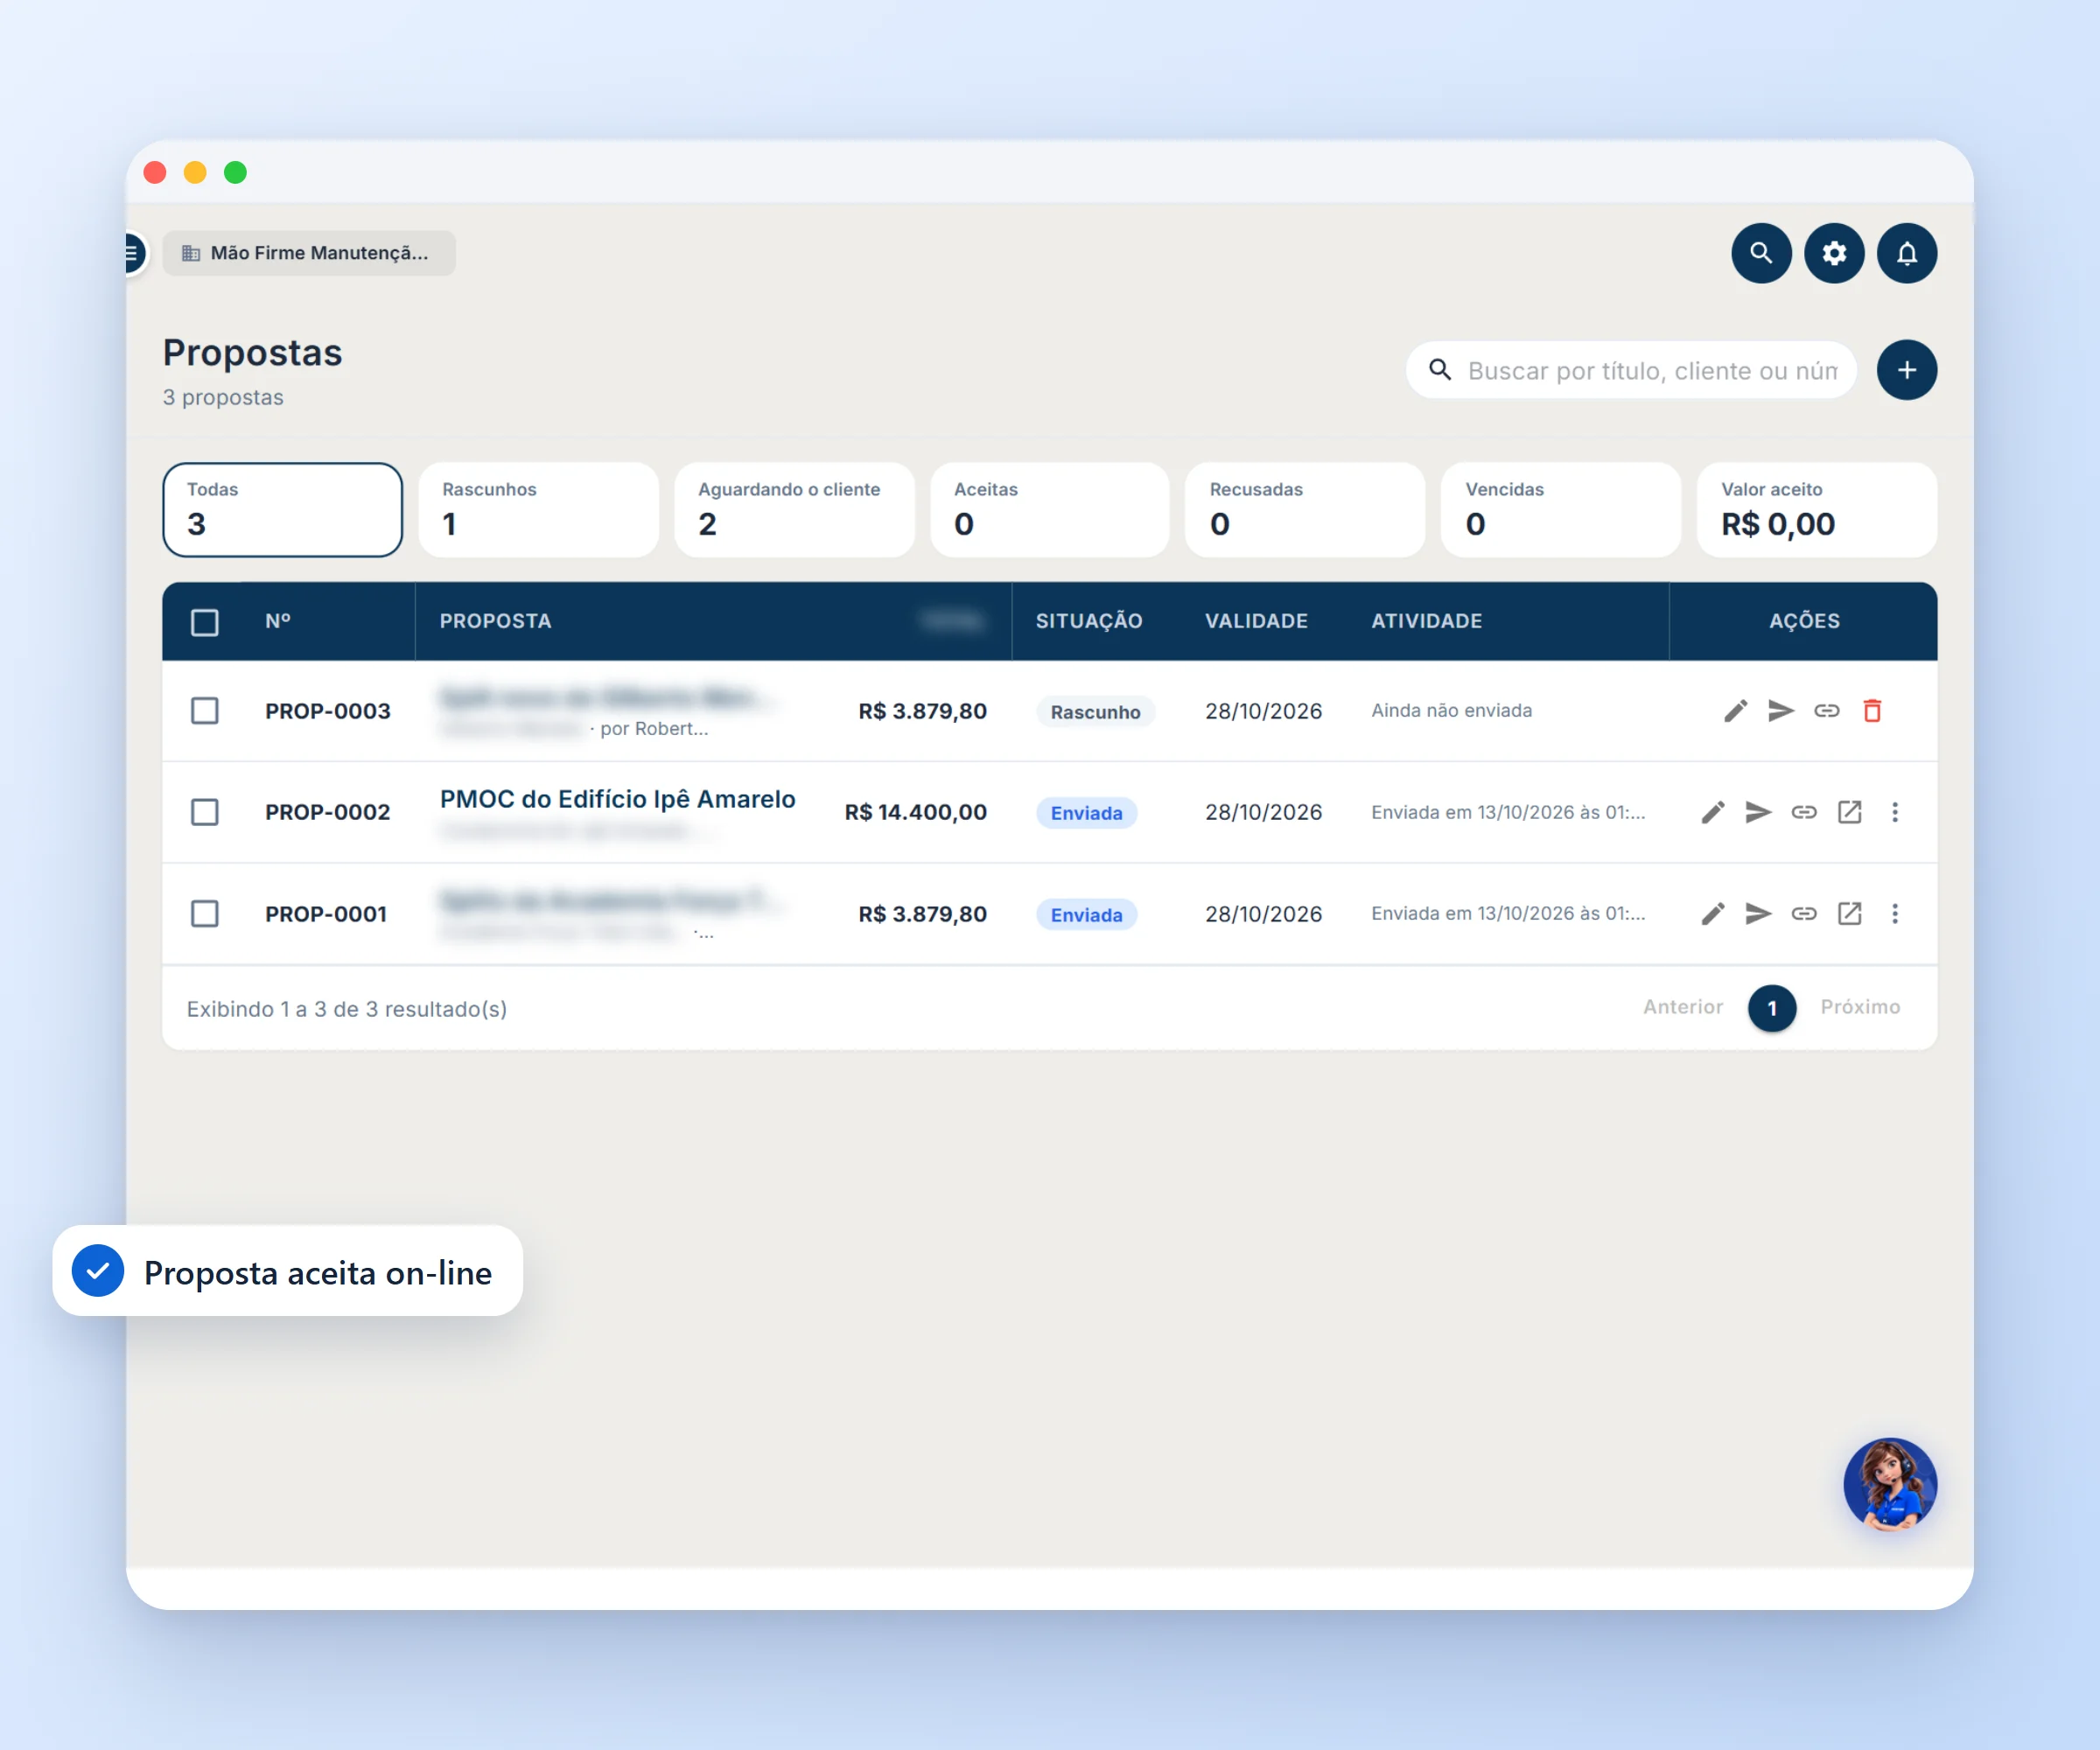Filter by Vencidas card

[1561, 510]
